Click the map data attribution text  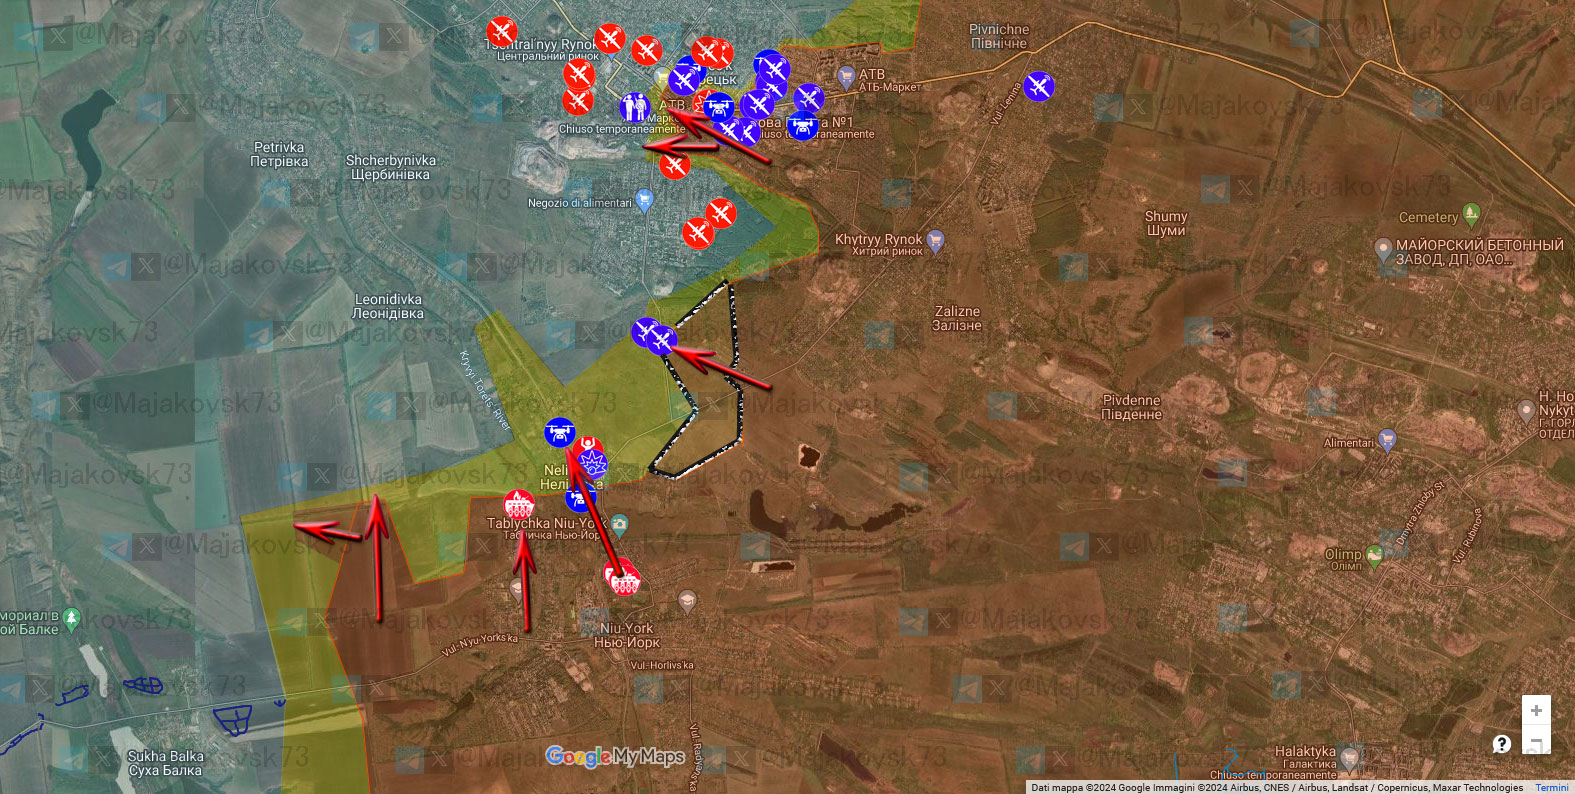point(1277,788)
